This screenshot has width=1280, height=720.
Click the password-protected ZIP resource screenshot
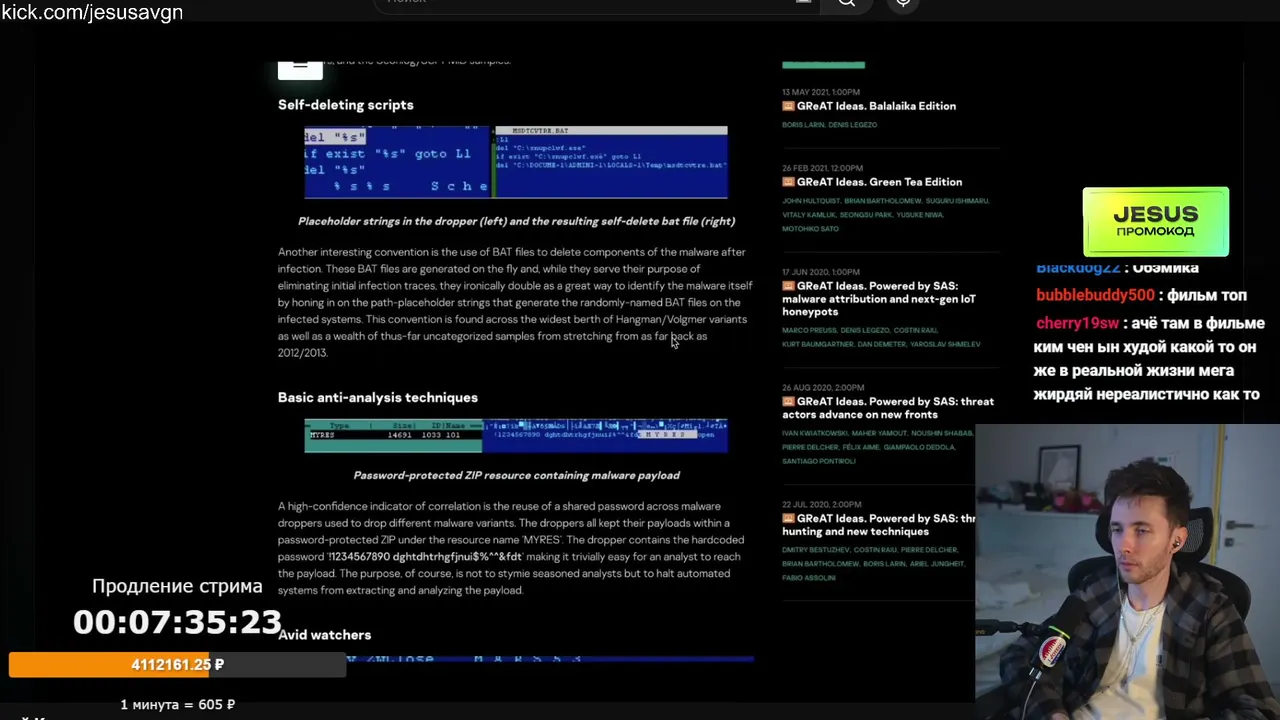[x=516, y=436]
